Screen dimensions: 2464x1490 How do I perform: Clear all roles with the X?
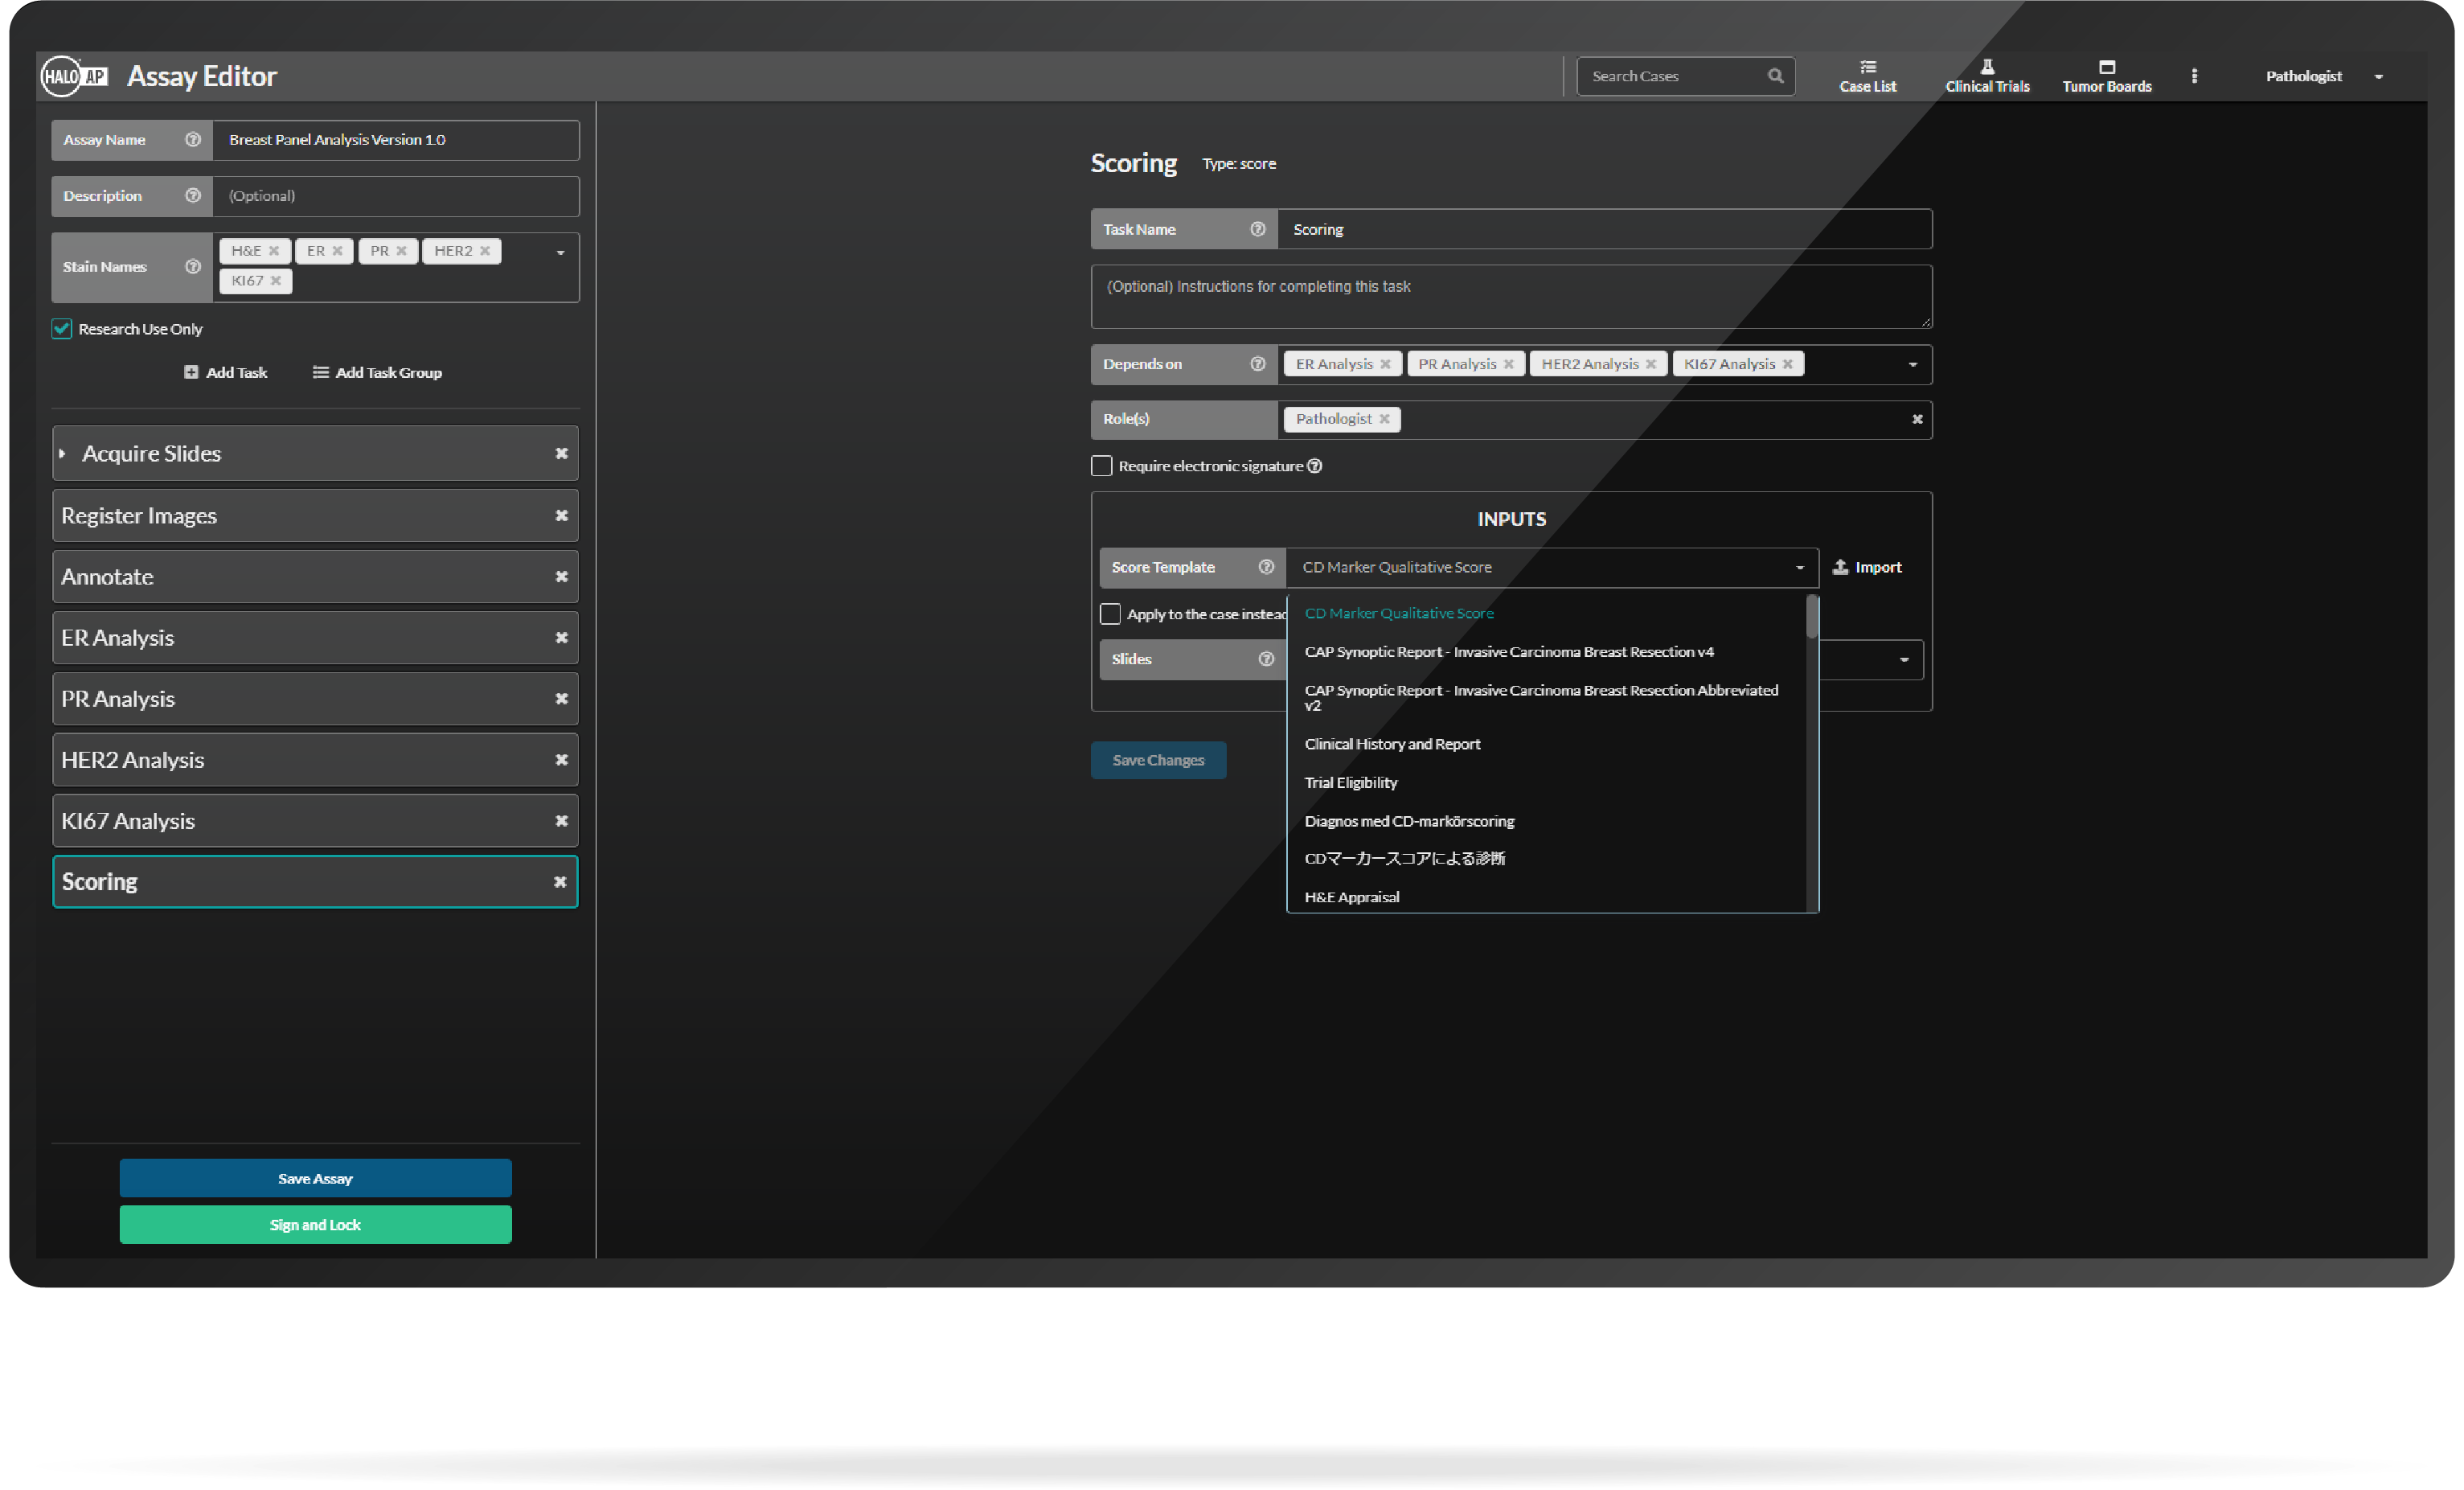(x=1917, y=419)
